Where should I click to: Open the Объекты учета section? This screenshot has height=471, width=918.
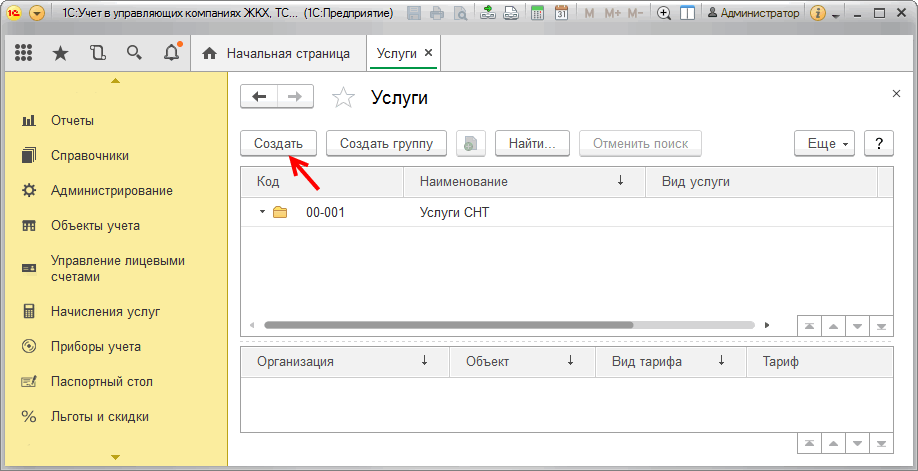point(95,226)
